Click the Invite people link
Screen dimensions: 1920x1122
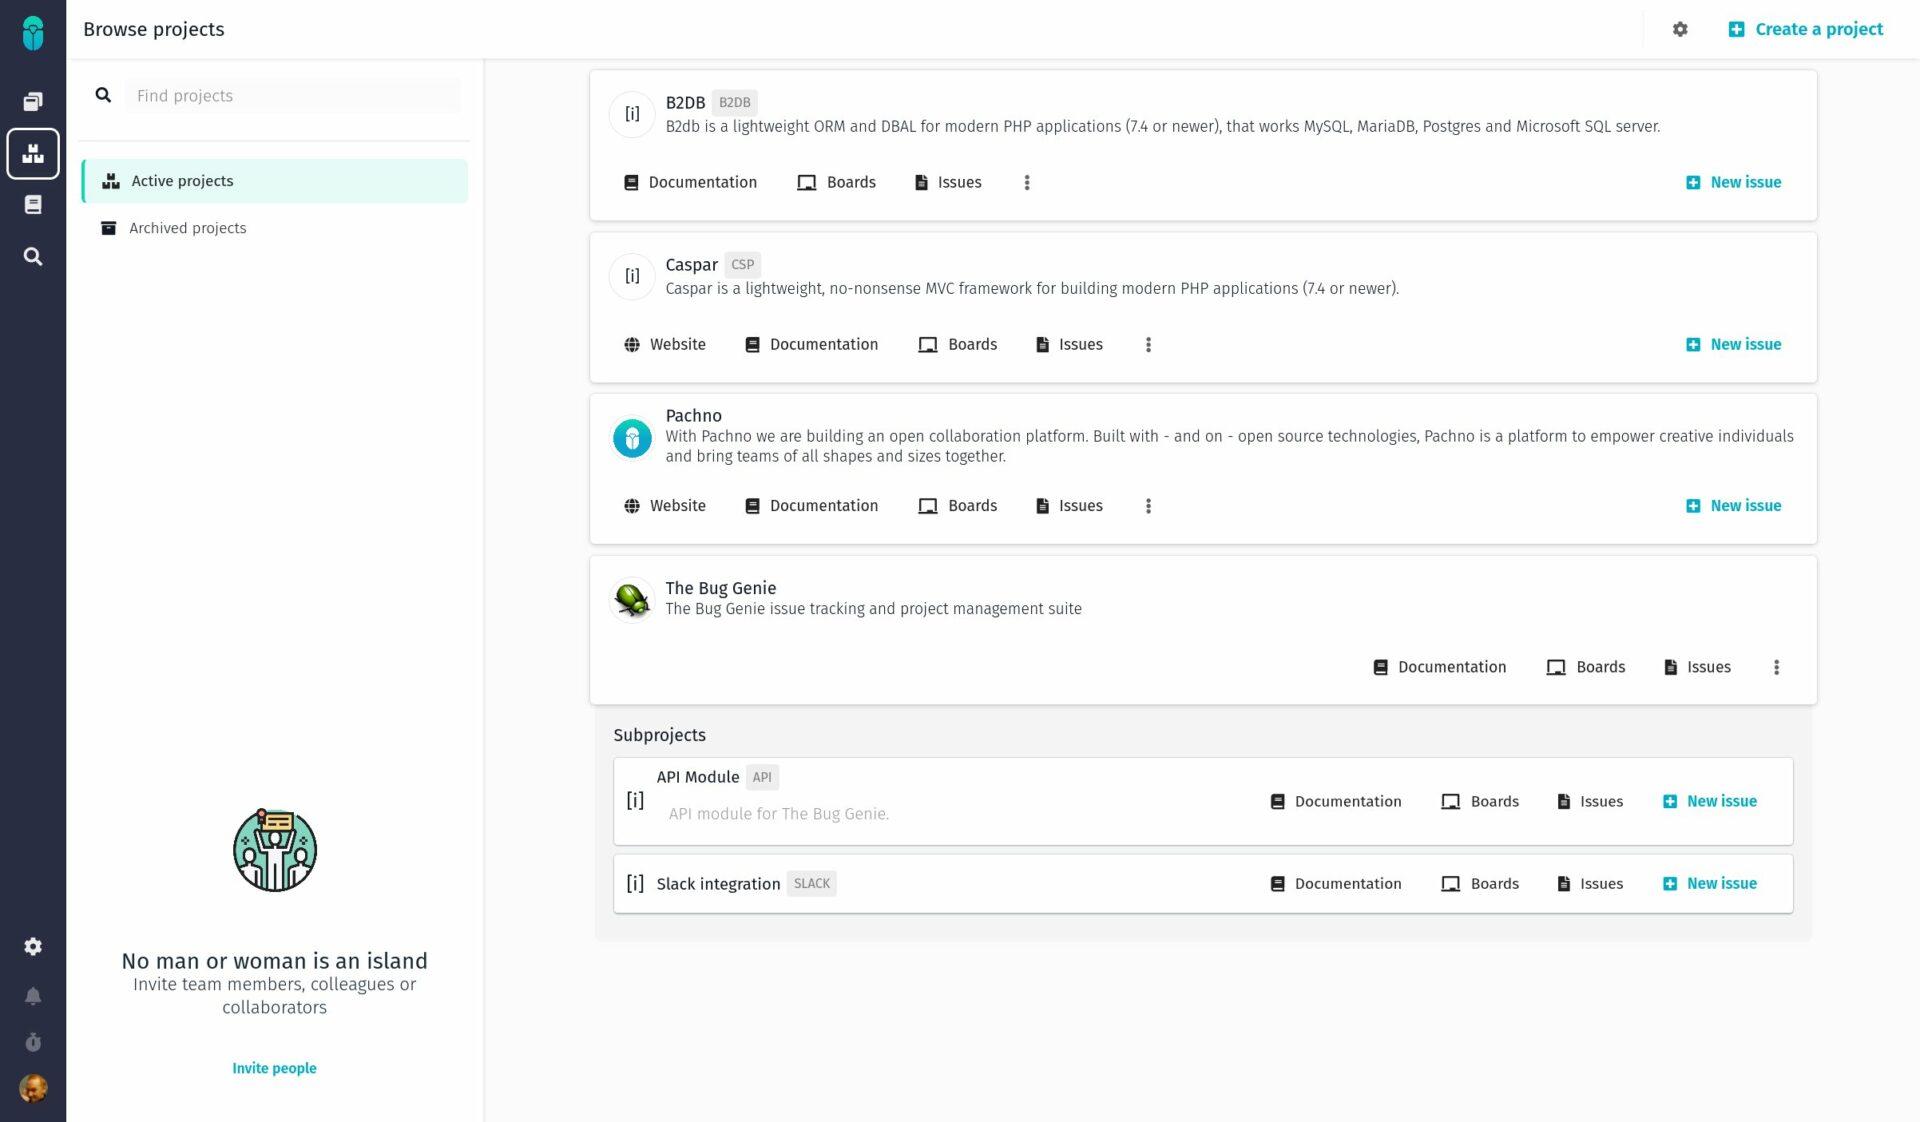click(x=274, y=1068)
